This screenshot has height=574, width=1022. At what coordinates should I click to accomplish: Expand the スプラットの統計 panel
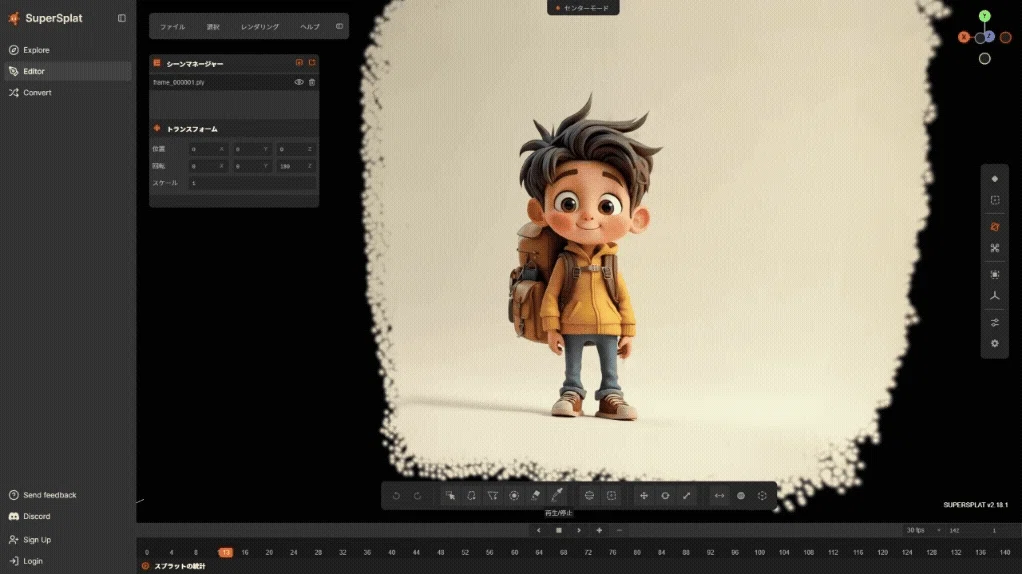[174, 566]
